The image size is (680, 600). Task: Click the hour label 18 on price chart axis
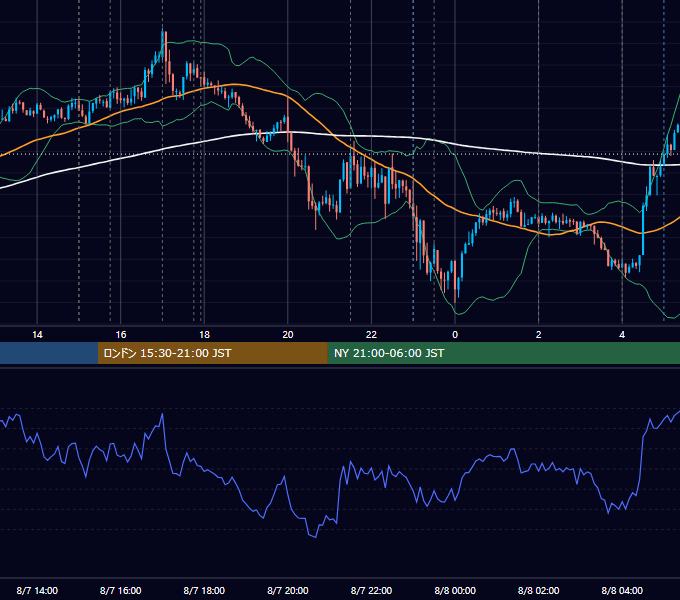[x=204, y=335]
